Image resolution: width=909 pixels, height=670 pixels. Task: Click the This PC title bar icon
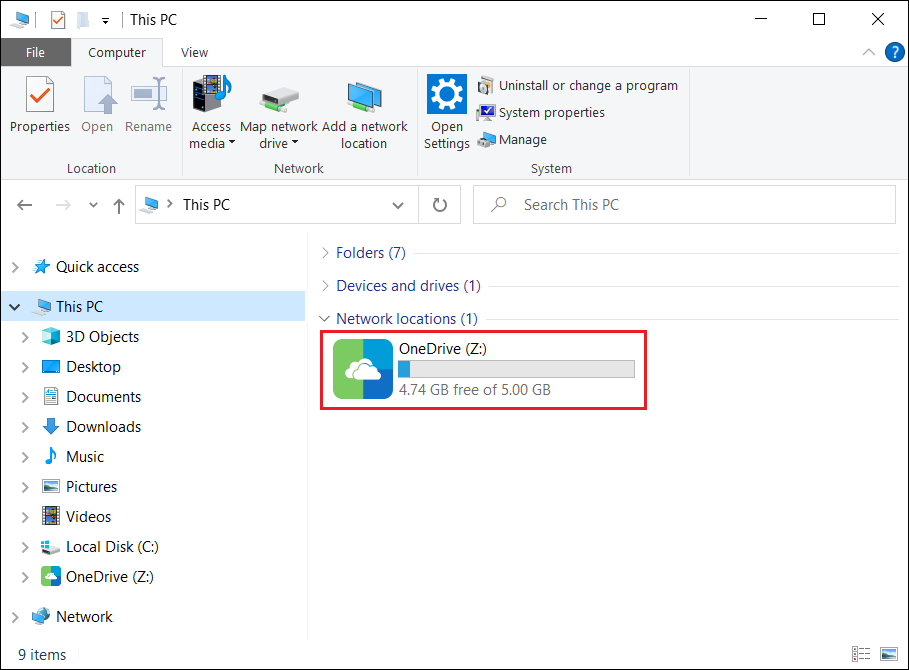click(21, 20)
